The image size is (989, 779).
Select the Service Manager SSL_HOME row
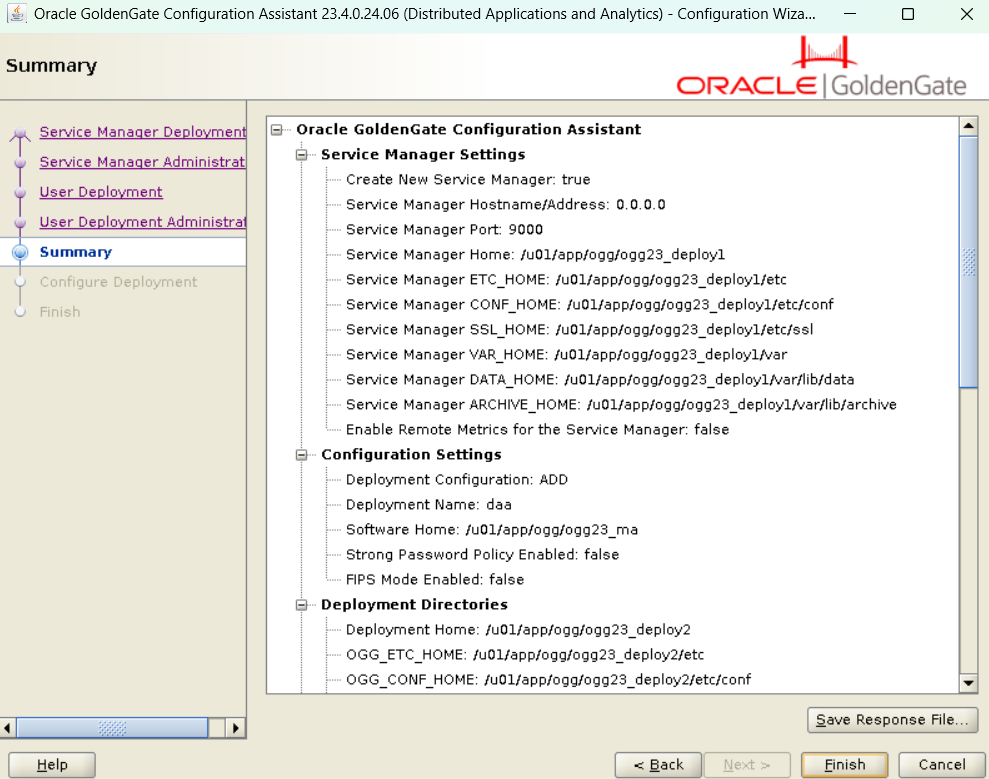coord(579,330)
